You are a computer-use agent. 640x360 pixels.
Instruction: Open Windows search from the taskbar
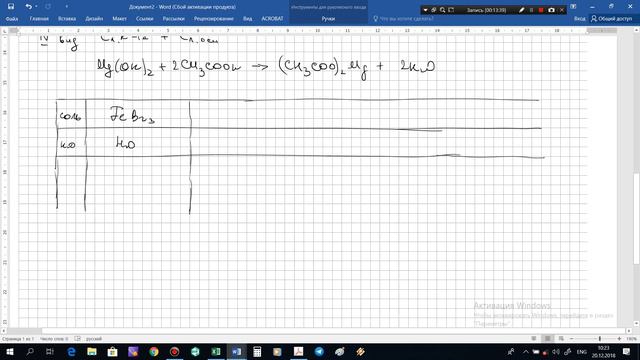(30, 351)
